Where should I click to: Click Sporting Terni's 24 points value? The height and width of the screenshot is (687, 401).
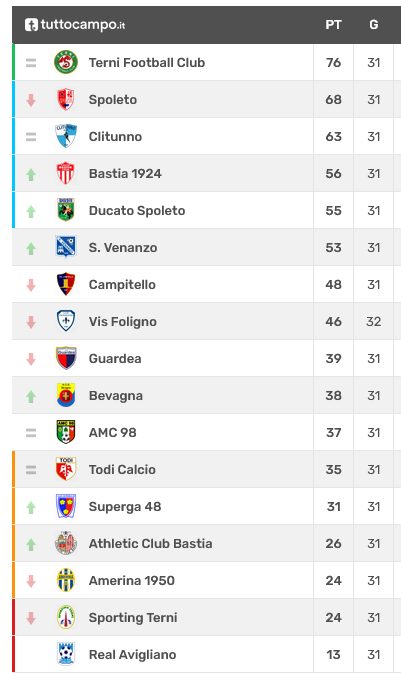point(333,618)
